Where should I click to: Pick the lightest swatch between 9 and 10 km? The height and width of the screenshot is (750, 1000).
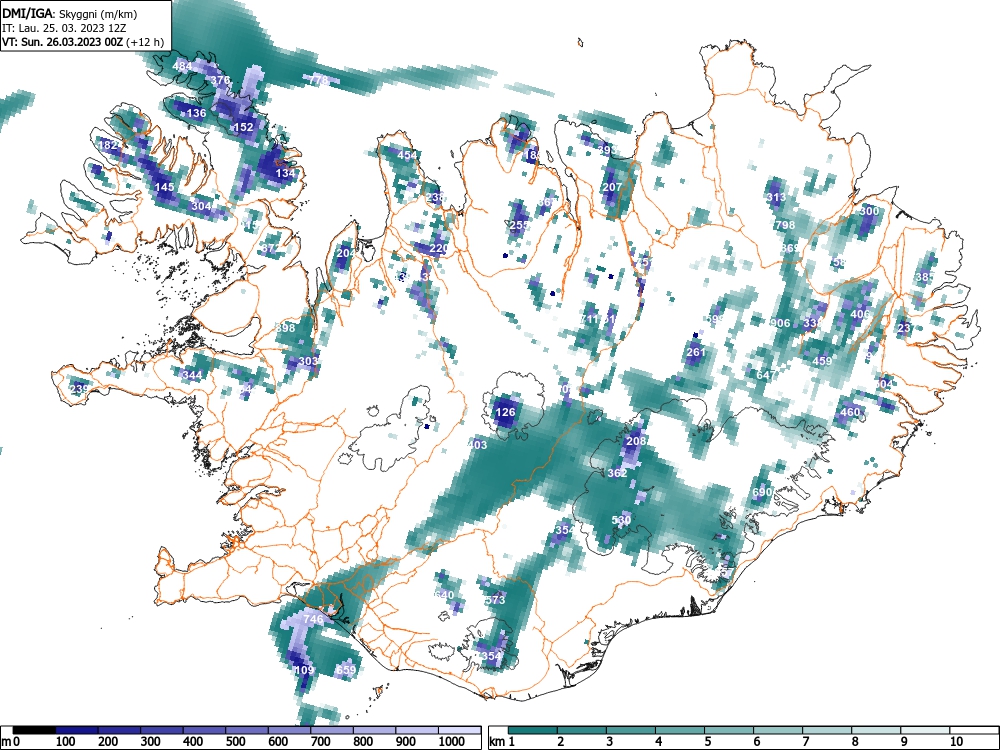(x=925, y=730)
